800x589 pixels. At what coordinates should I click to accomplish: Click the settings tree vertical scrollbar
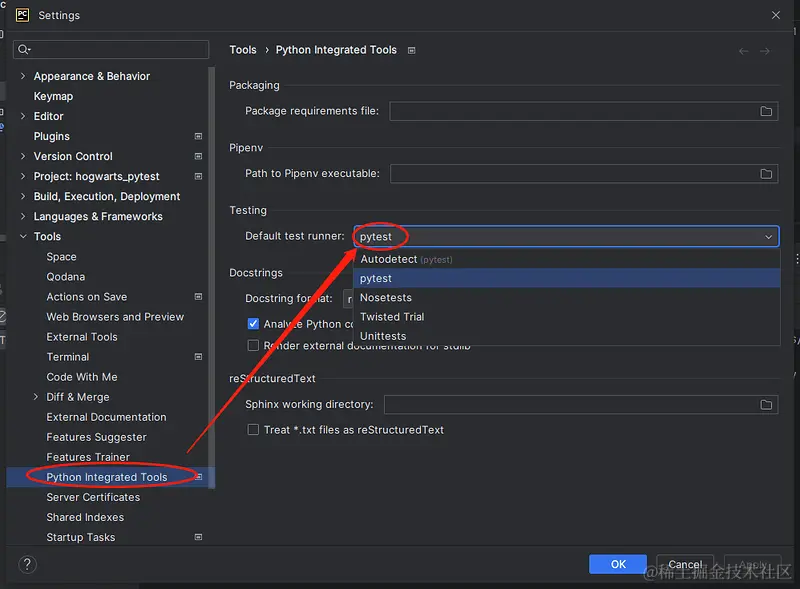pos(212,277)
